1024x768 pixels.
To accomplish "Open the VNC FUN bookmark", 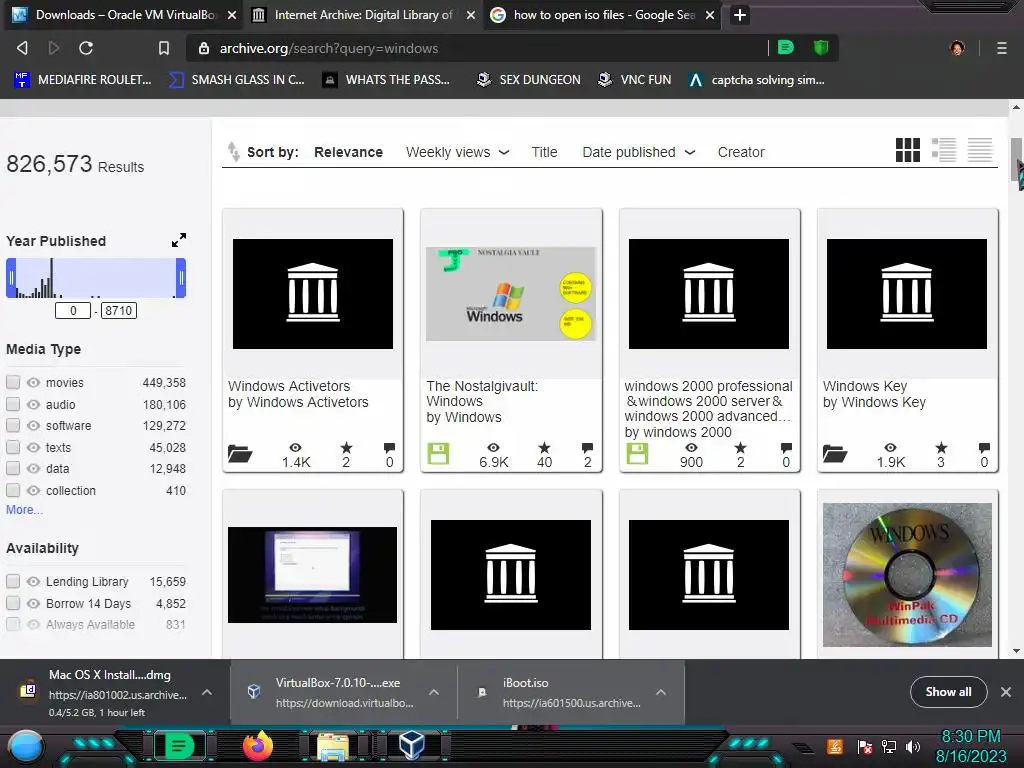I will coord(635,80).
